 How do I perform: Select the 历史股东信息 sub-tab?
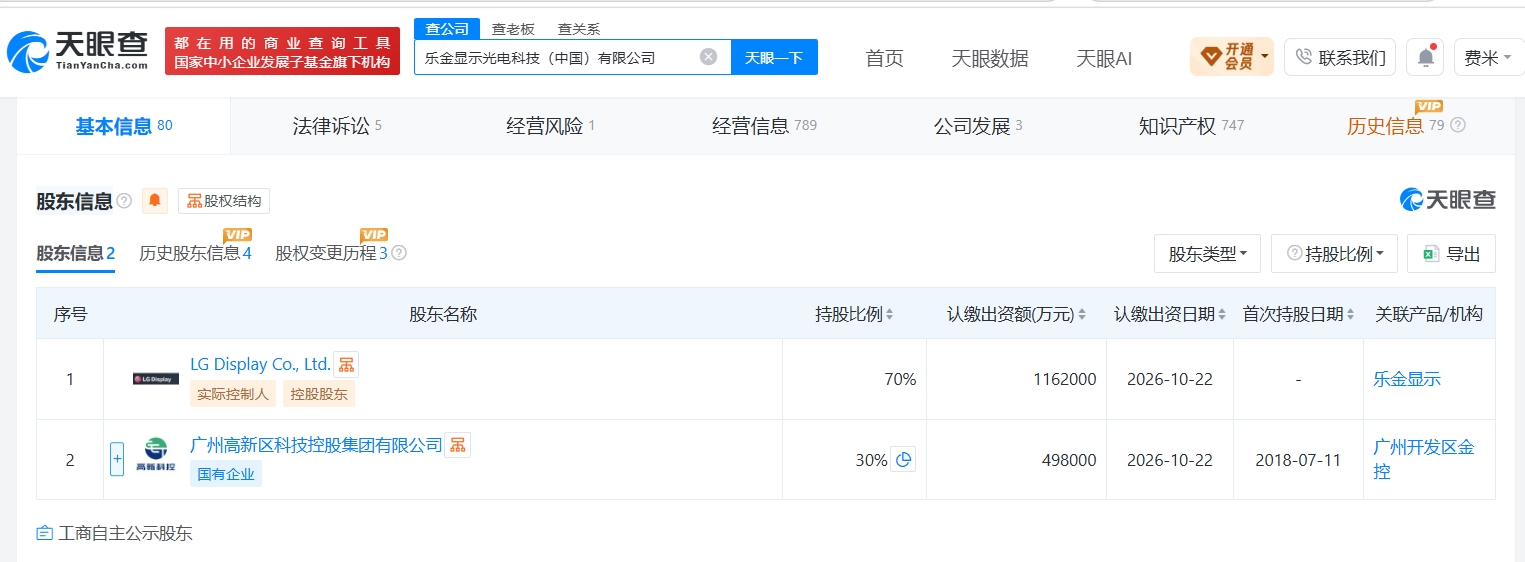pyautogui.click(x=195, y=253)
